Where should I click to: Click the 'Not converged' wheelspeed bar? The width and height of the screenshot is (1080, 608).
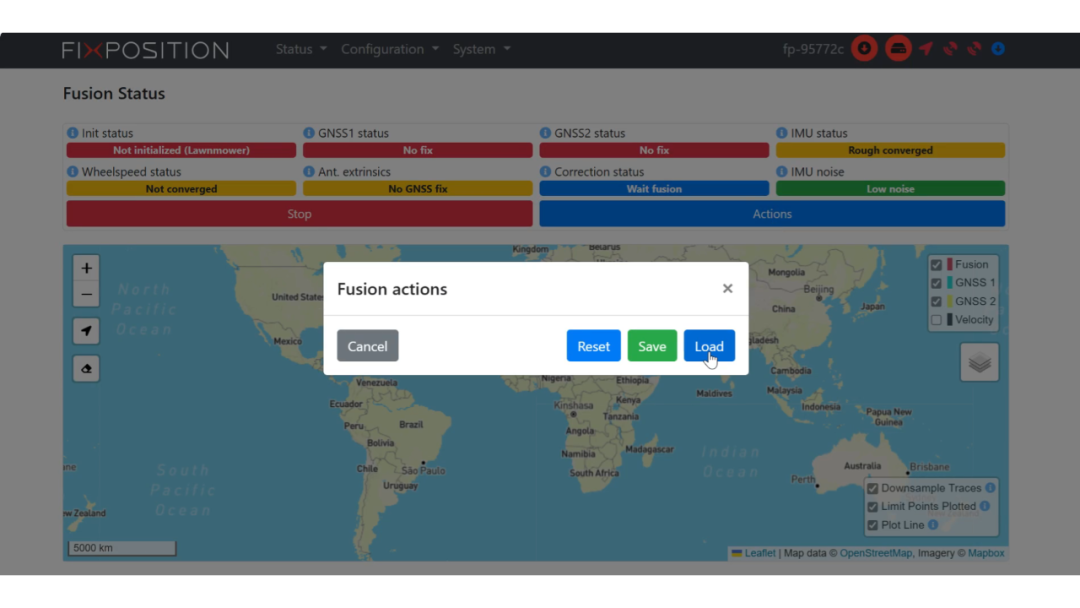click(181, 189)
